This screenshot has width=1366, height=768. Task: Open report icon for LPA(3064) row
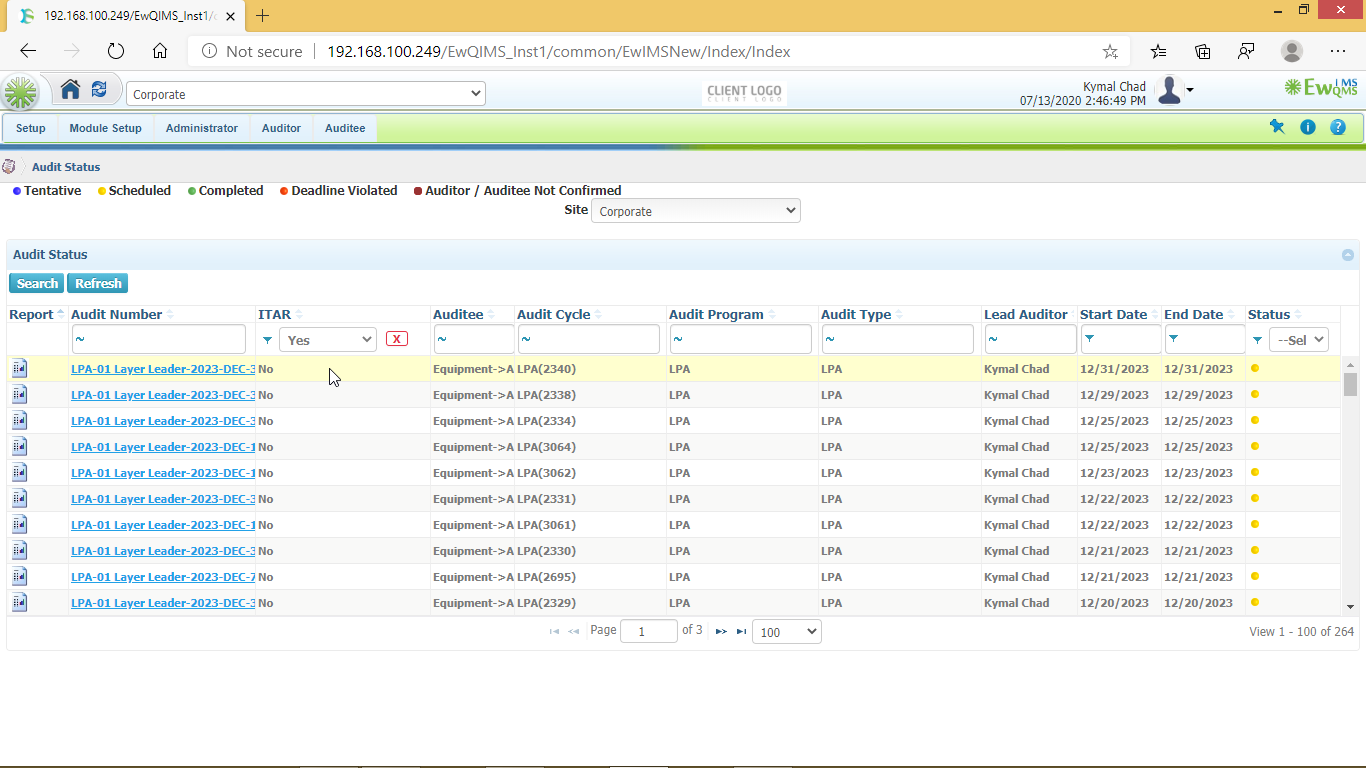pyautogui.click(x=20, y=447)
